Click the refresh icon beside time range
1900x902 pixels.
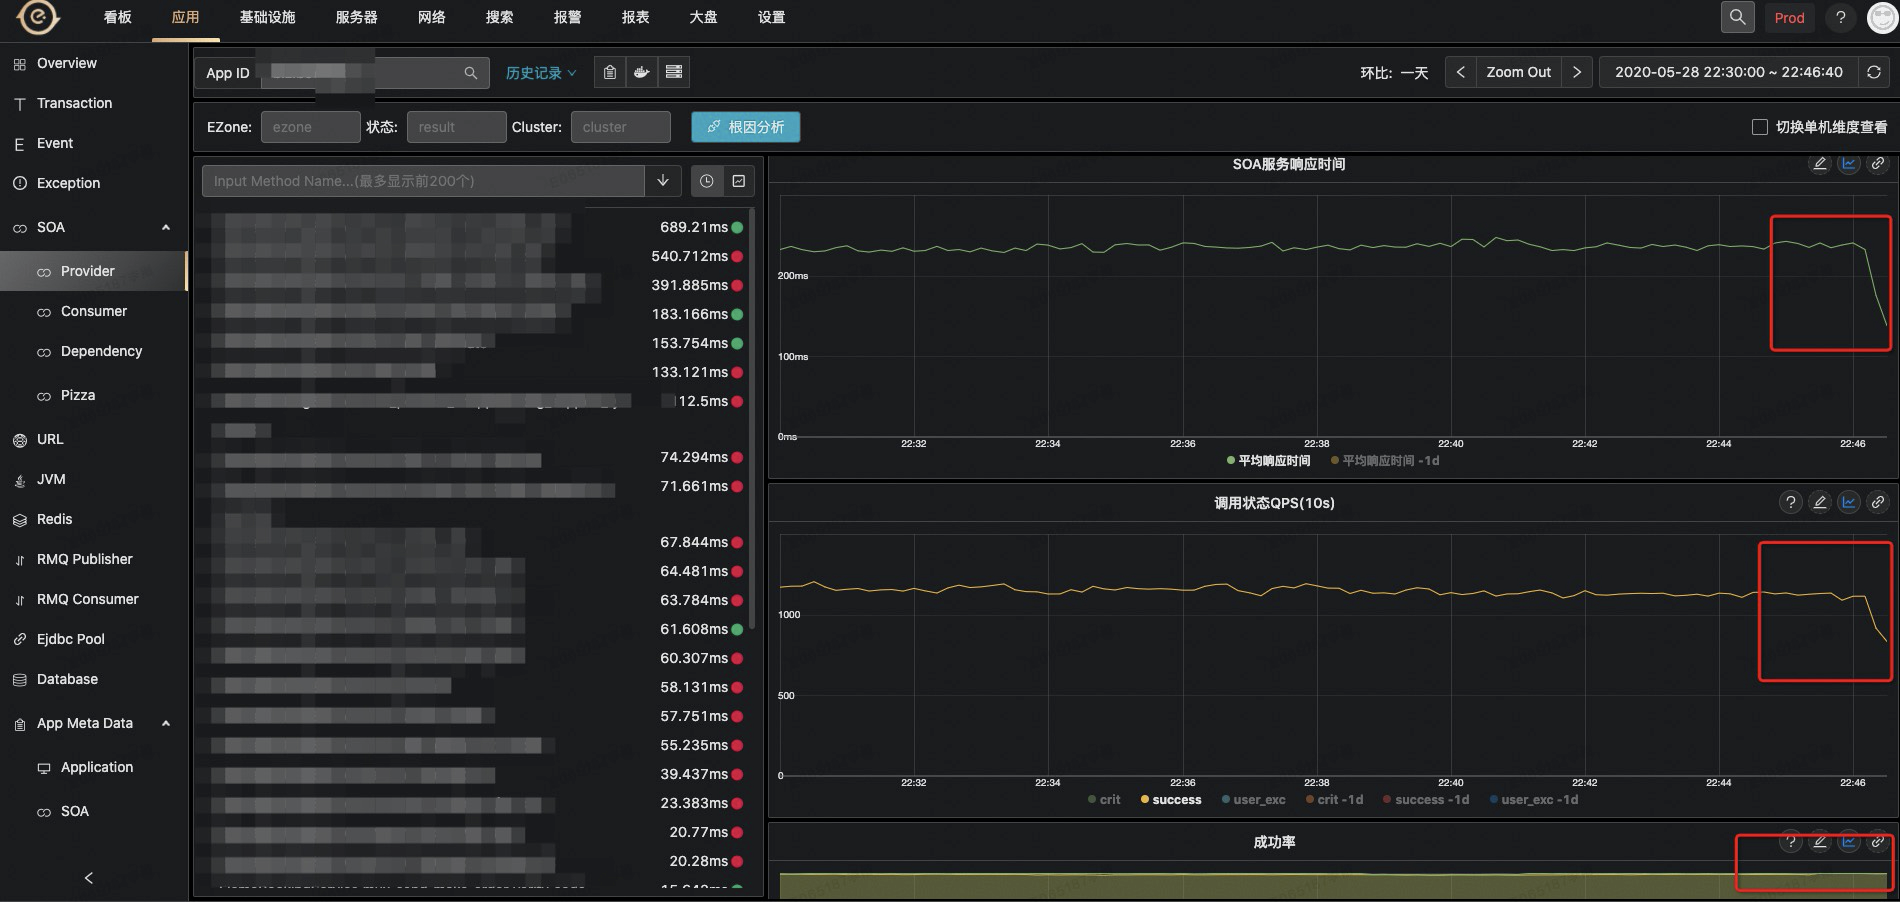tap(1874, 72)
